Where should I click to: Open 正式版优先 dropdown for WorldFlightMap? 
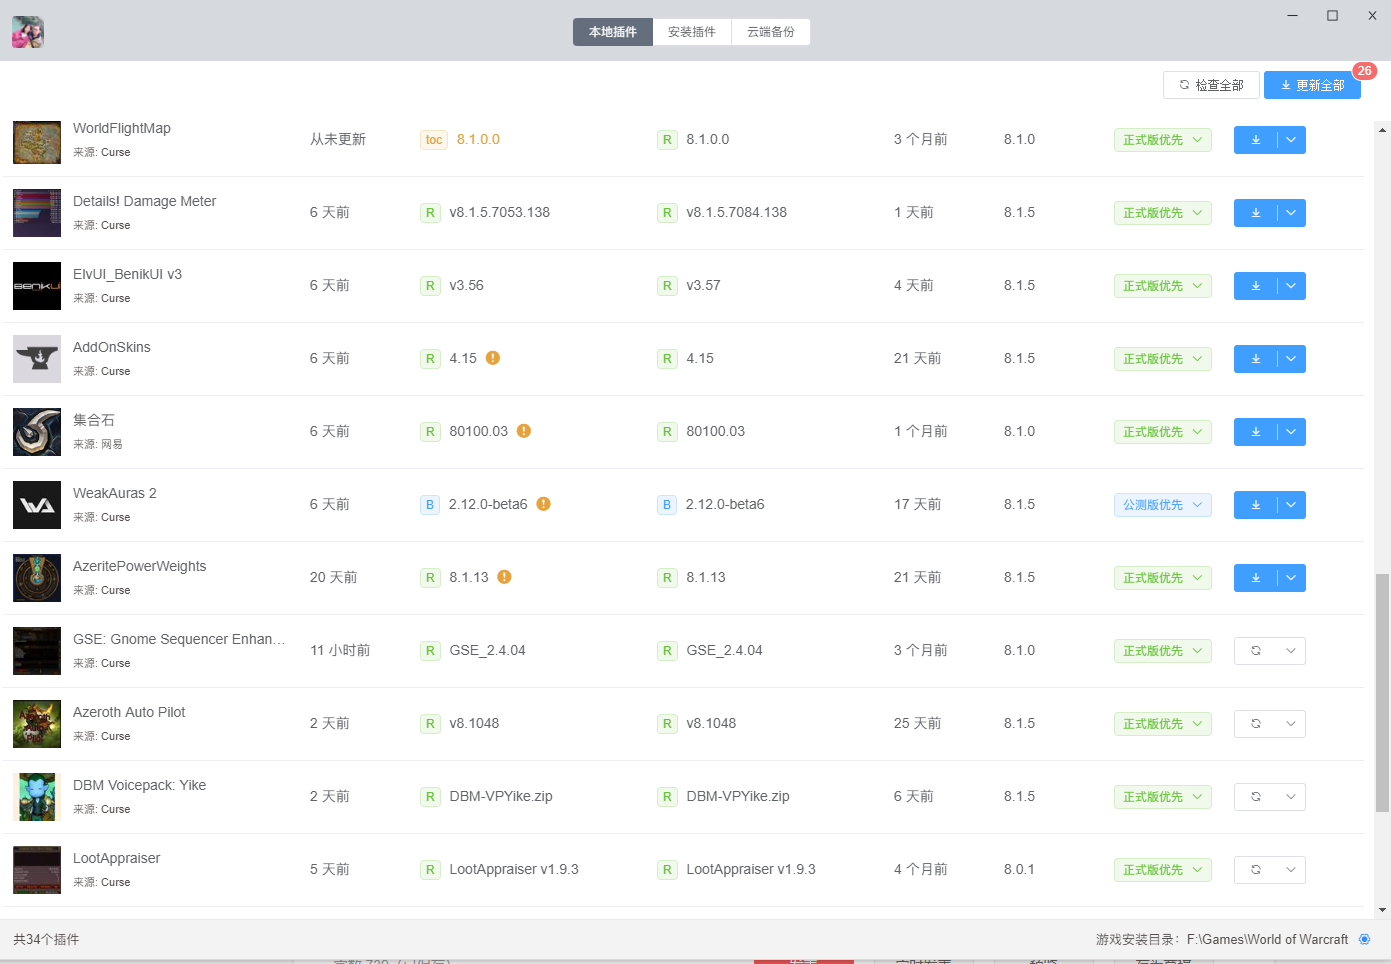point(1163,140)
